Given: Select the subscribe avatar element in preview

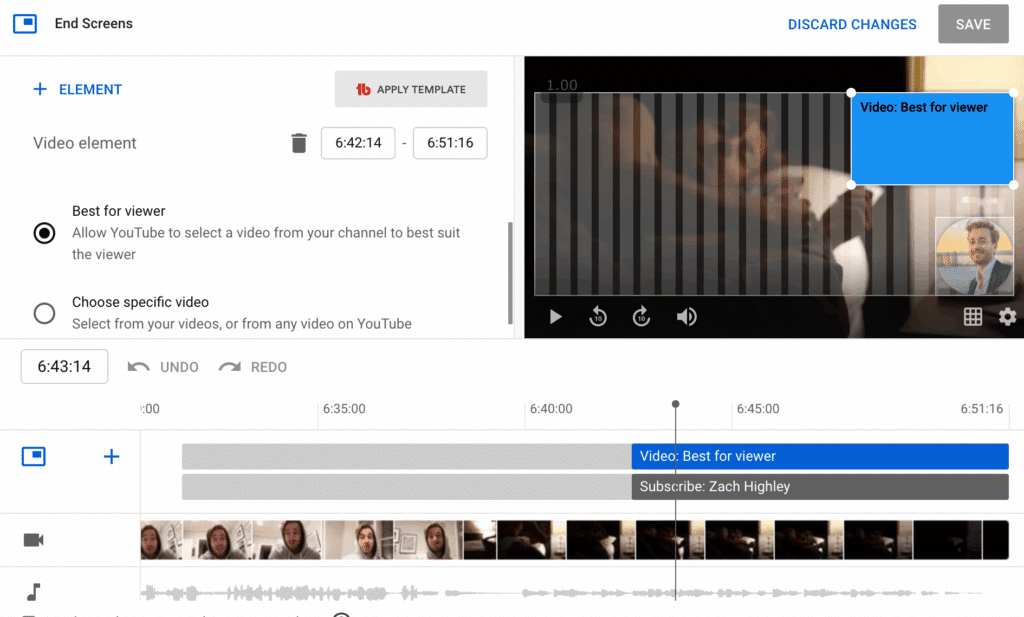Looking at the screenshot, I should pyautogui.click(x=974, y=257).
